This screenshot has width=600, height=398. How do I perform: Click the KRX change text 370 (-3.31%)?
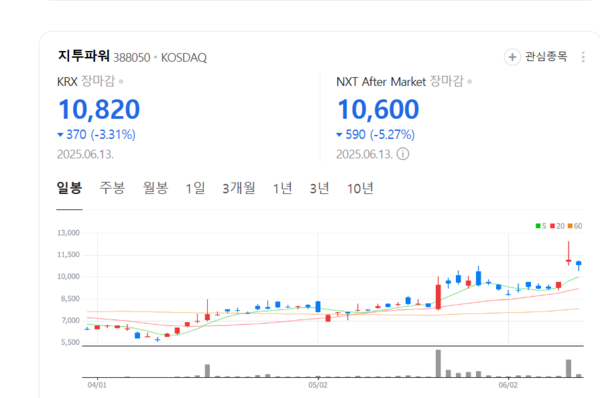point(96,135)
